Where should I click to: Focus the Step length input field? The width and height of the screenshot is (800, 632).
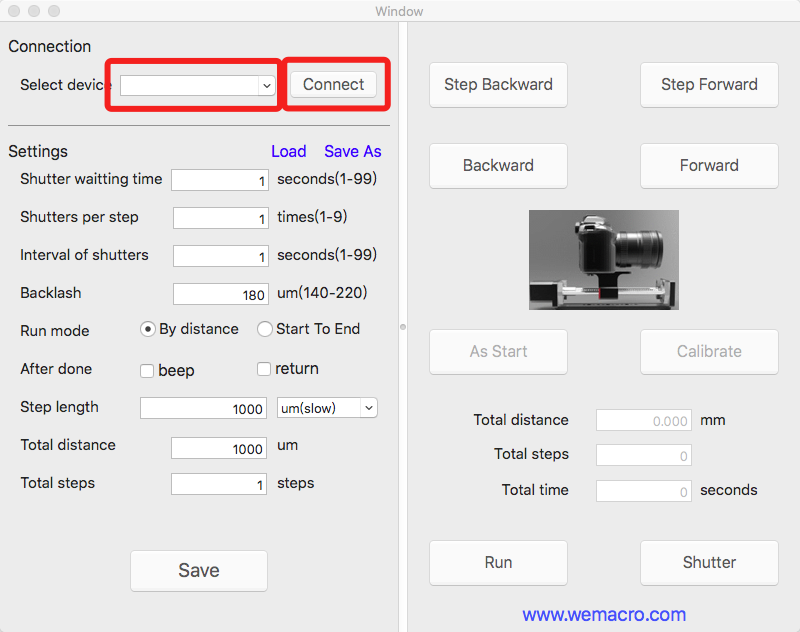click(203, 408)
